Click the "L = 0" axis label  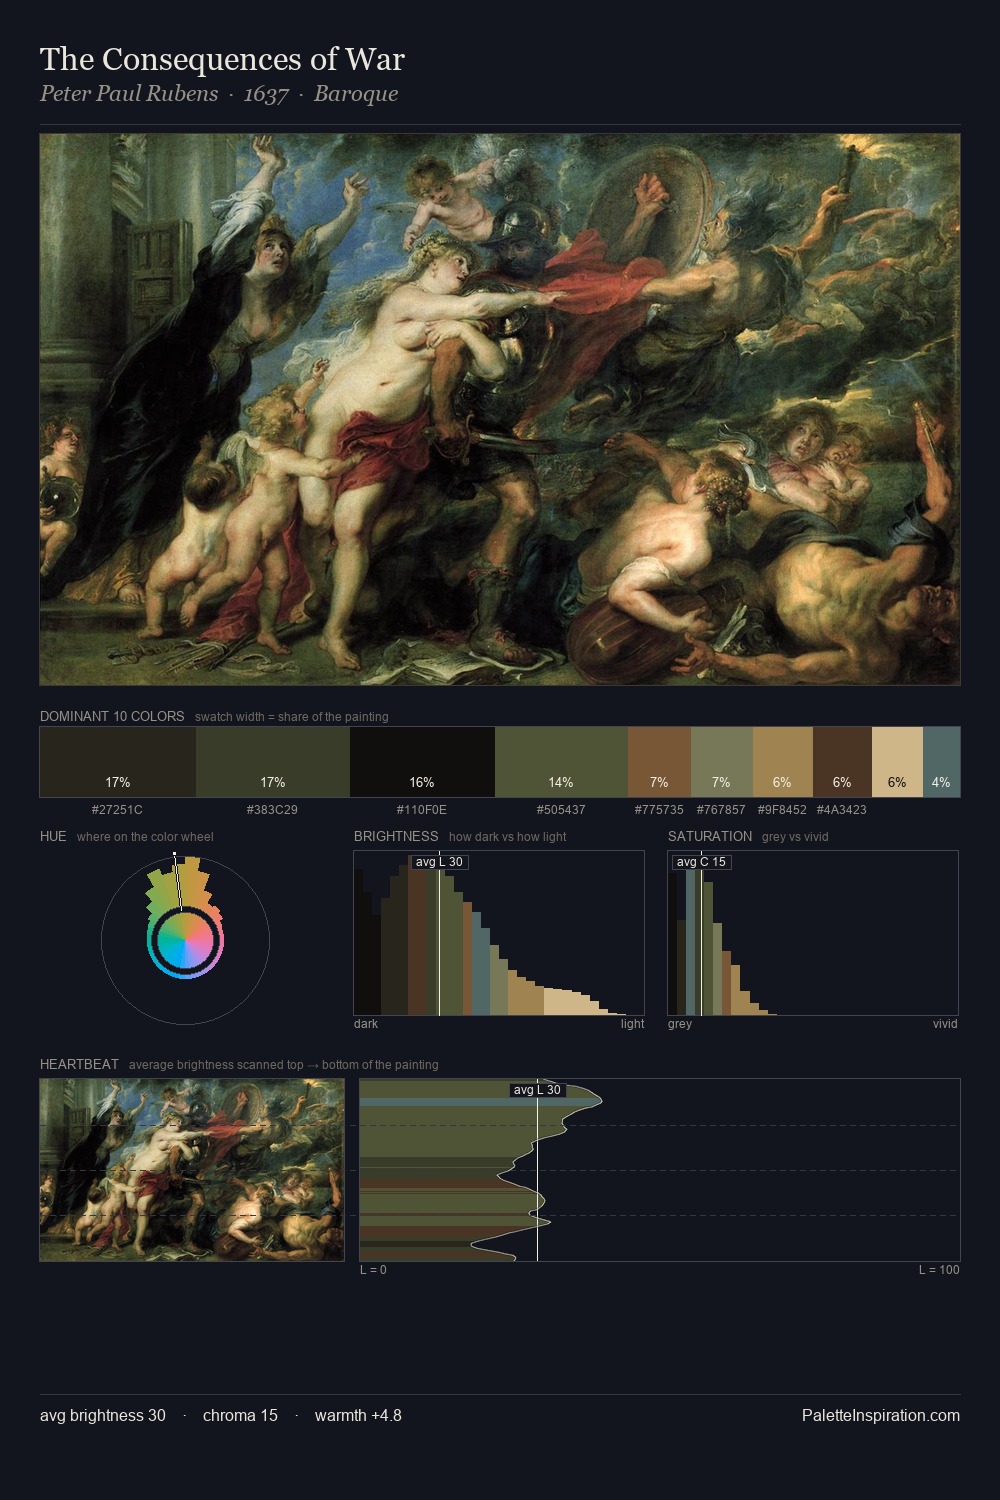click(373, 1270)
